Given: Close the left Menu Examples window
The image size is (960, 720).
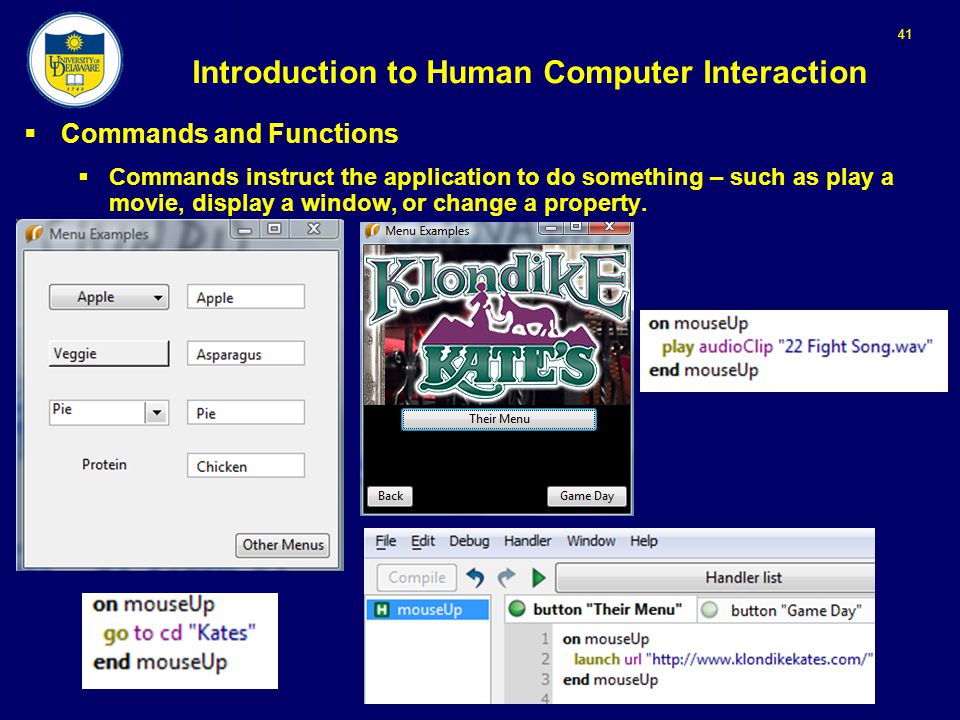Looking at the screenshot, I should [x=314, y=229].
